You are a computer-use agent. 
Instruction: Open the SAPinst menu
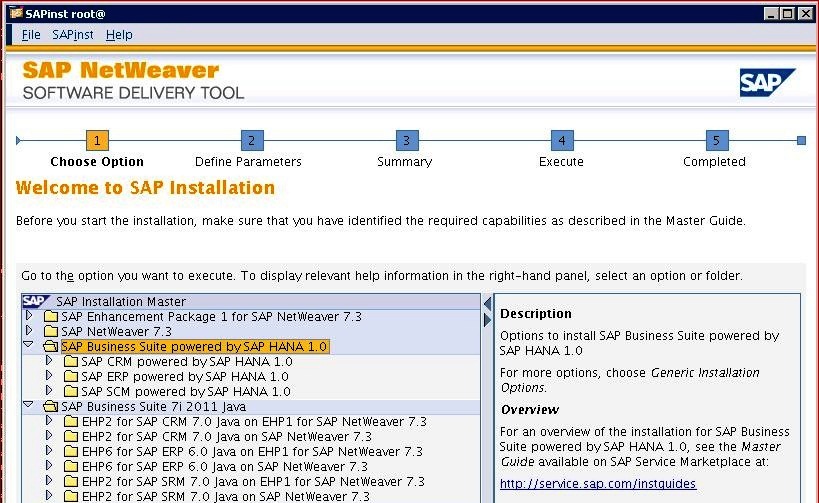click(x=73, y=35)
